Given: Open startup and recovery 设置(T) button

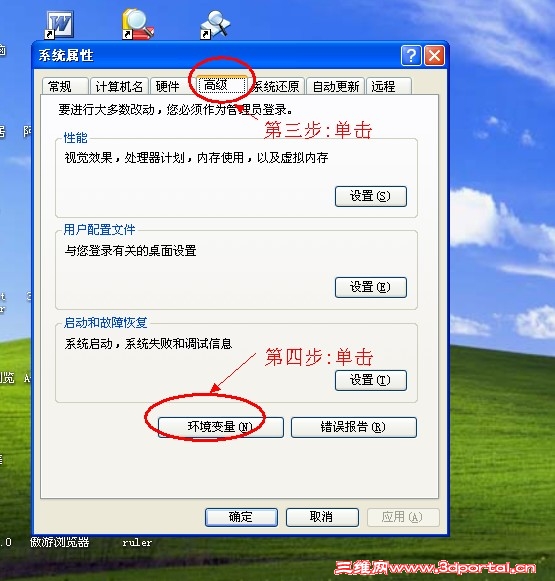Looking at the screenshot, I should click(371, 380).
